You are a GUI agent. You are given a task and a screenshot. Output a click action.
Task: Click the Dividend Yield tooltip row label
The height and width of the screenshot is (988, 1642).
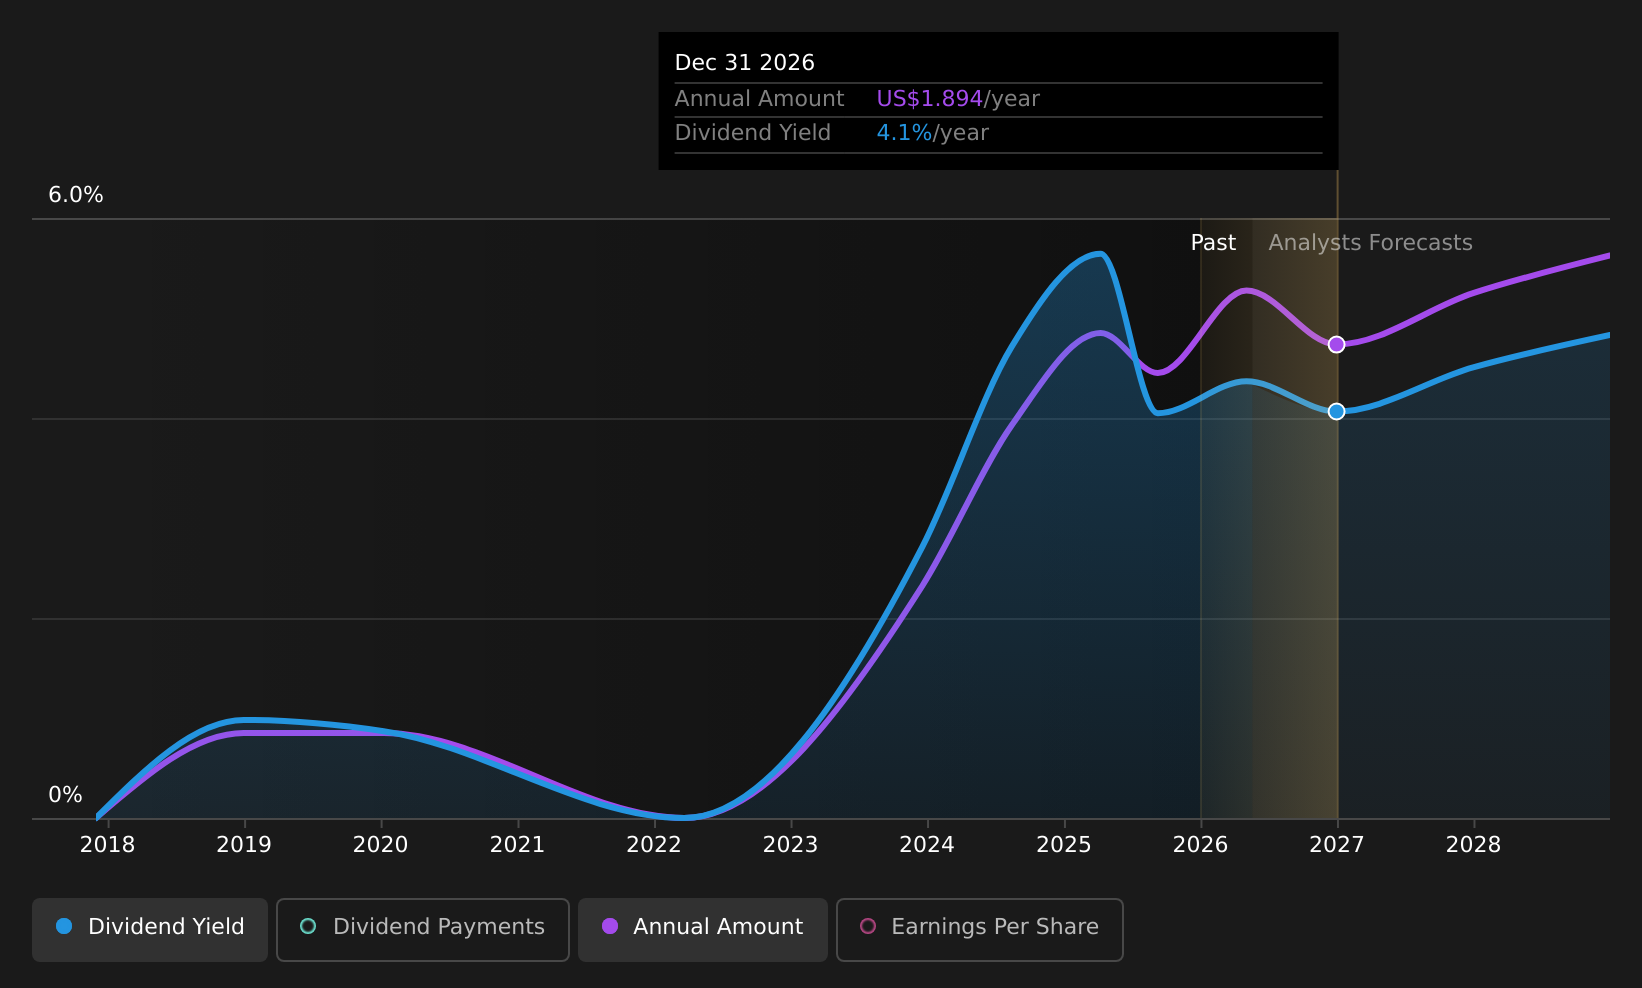coord(753,133)
